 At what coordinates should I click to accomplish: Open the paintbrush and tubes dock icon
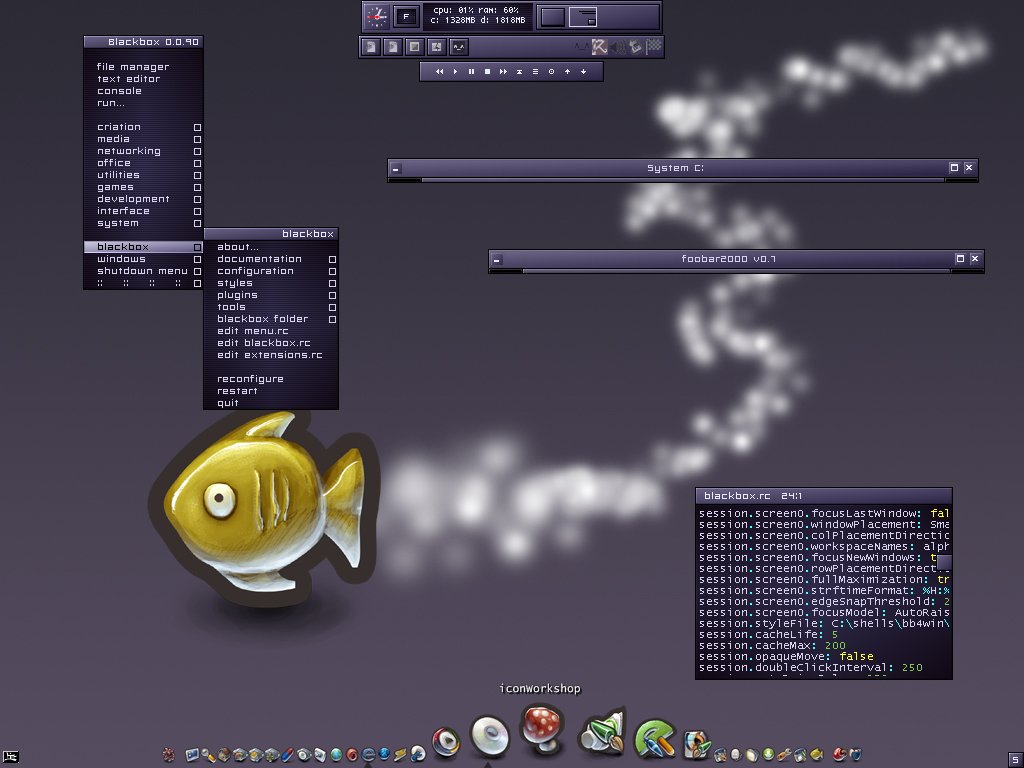(601, 733)
